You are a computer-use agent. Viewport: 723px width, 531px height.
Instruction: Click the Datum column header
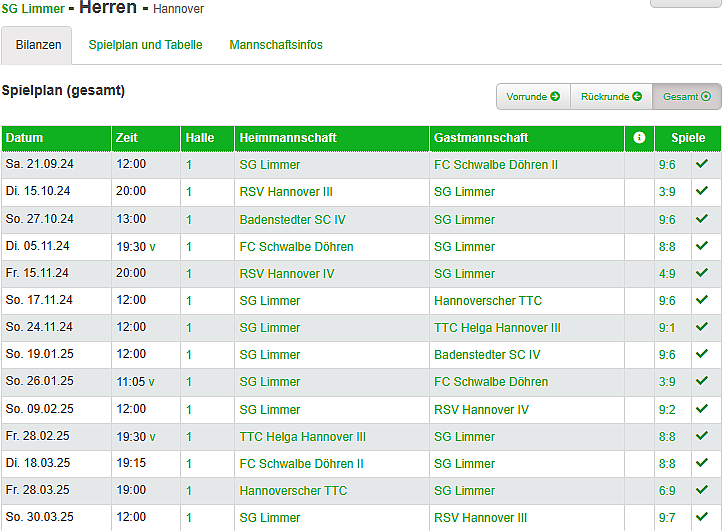pyautogui.click(x=25, y=138)
